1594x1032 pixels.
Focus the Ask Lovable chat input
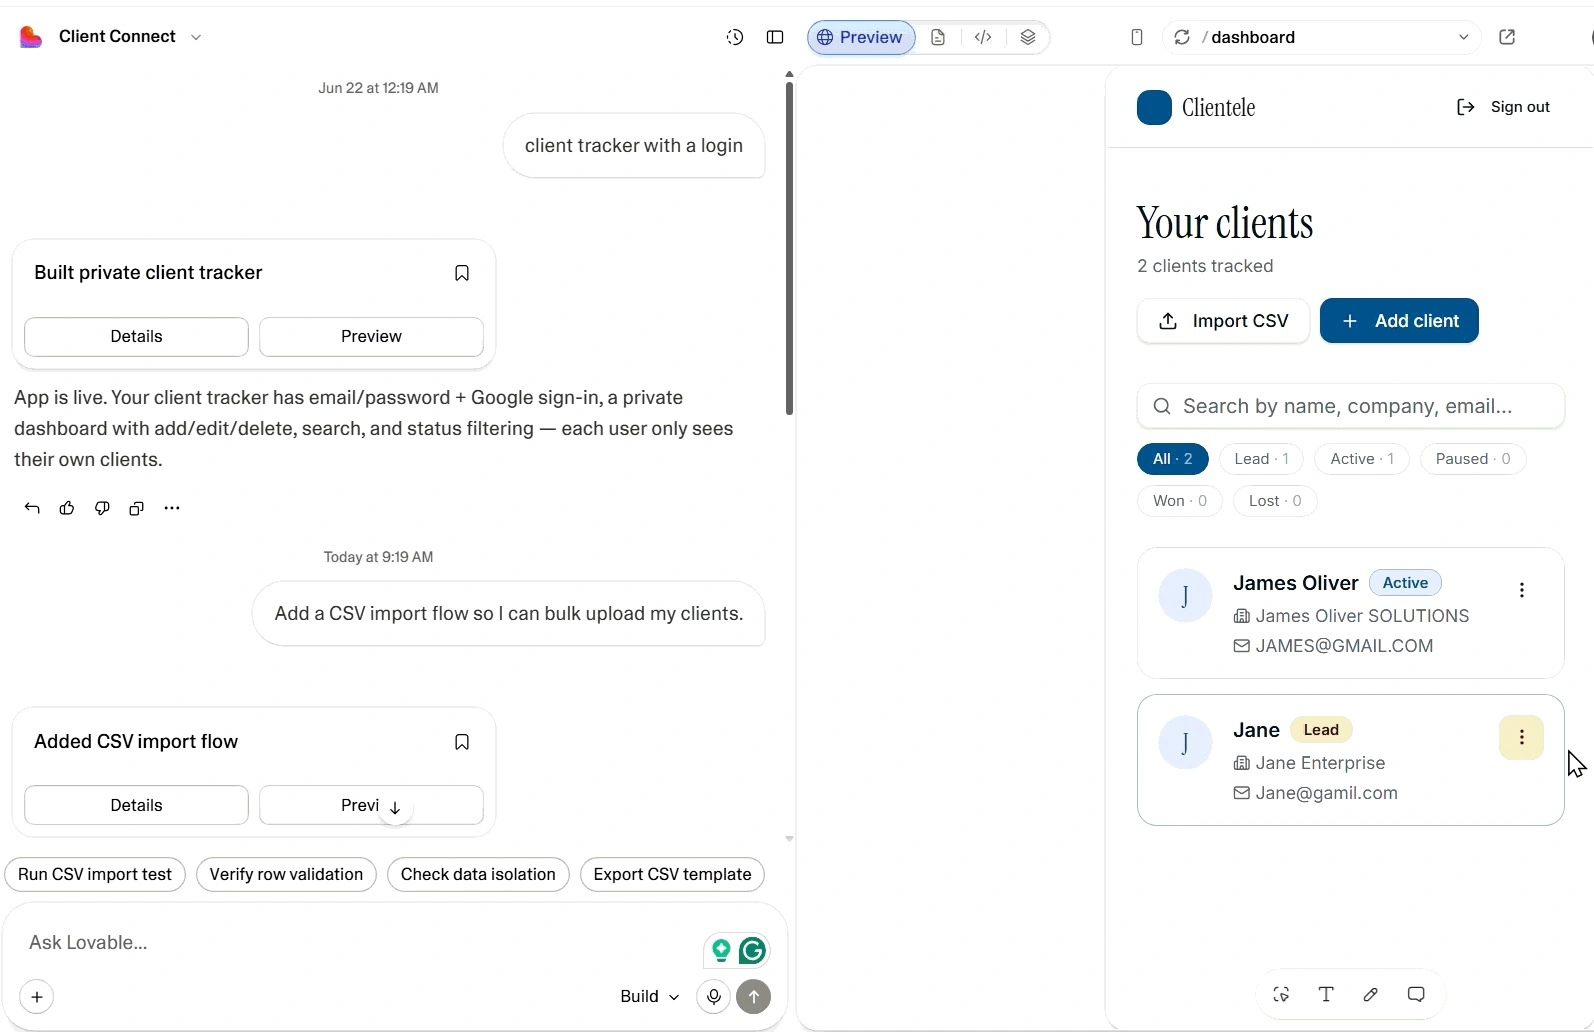[x=360, y=943]
